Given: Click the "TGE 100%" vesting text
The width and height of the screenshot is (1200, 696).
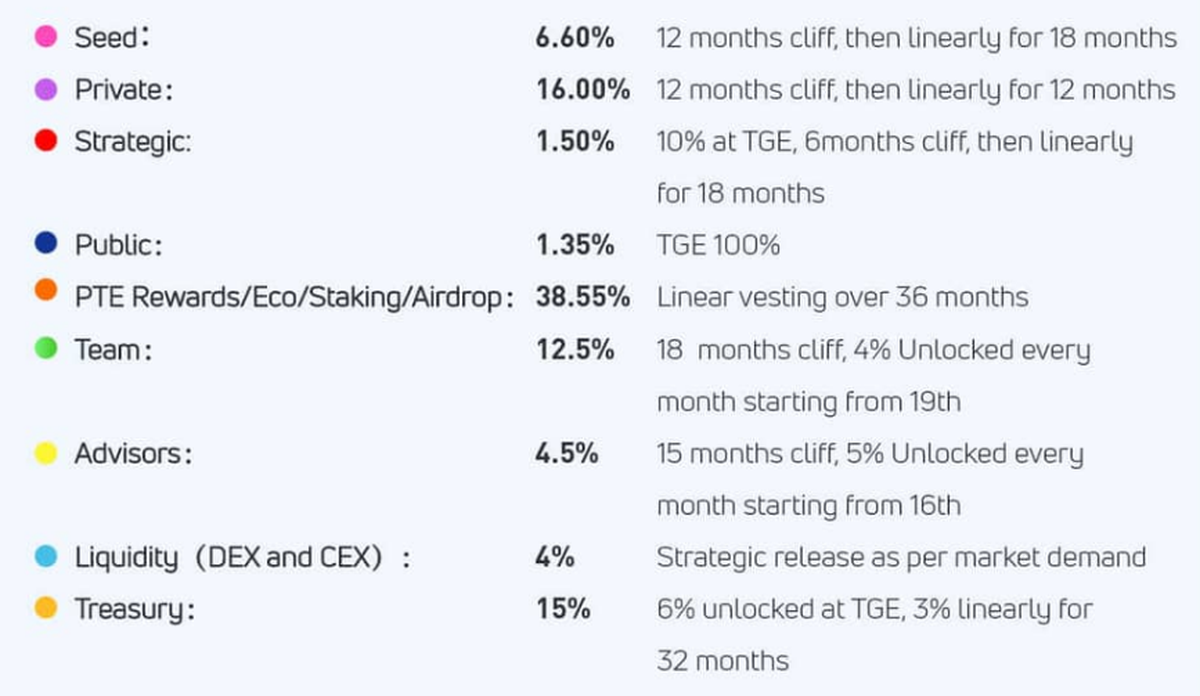Looking at the screenshot, I should pyautogui.click(x=718, y=245).
